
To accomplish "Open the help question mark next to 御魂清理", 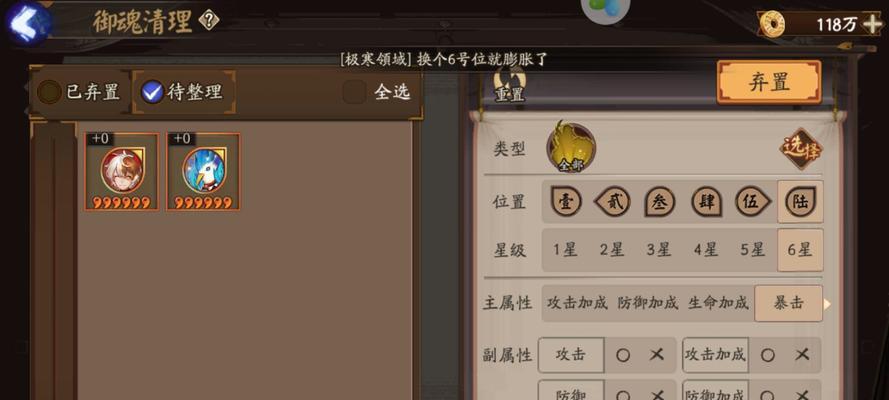I will tap(209, 21).
